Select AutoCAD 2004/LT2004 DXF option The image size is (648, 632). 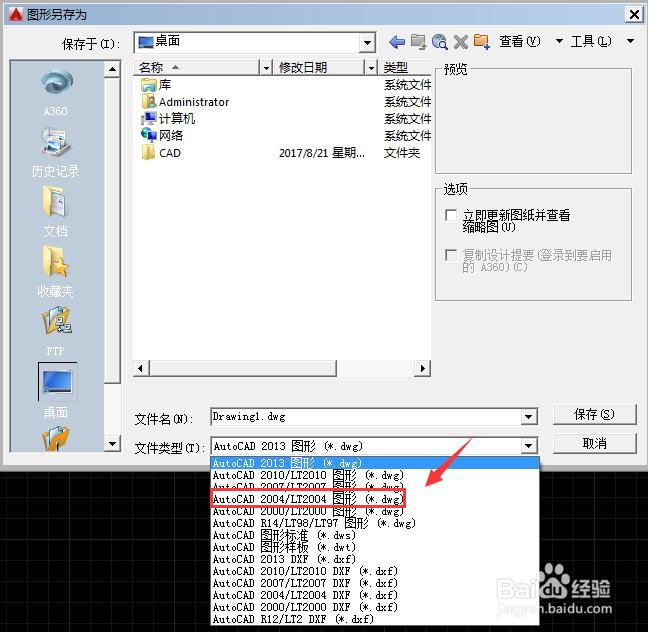375,595
